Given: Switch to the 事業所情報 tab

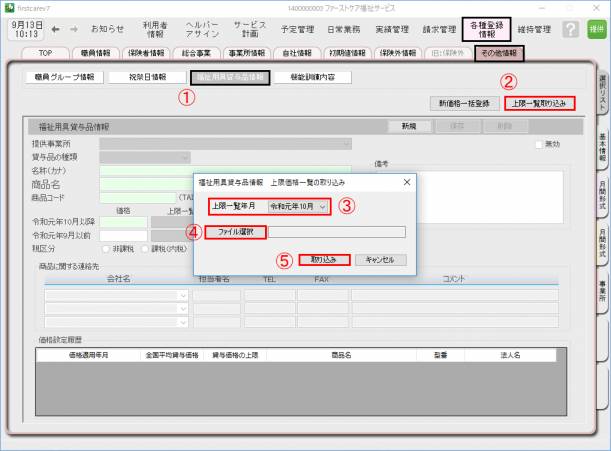Looking at the screenshot, I should click(247, 51).
